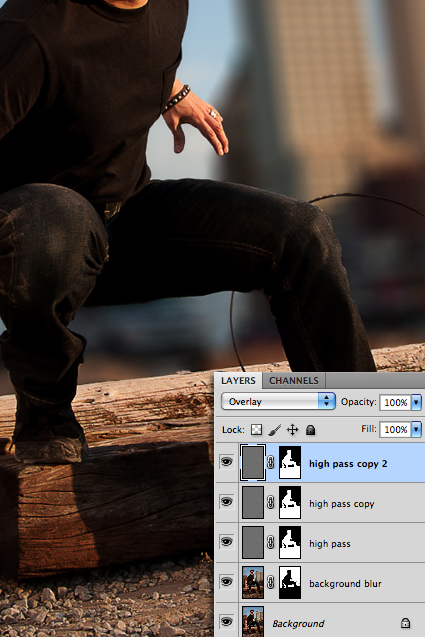Click link icon on background blur layer
425x637 pixels.
click(x=271, y=583)
